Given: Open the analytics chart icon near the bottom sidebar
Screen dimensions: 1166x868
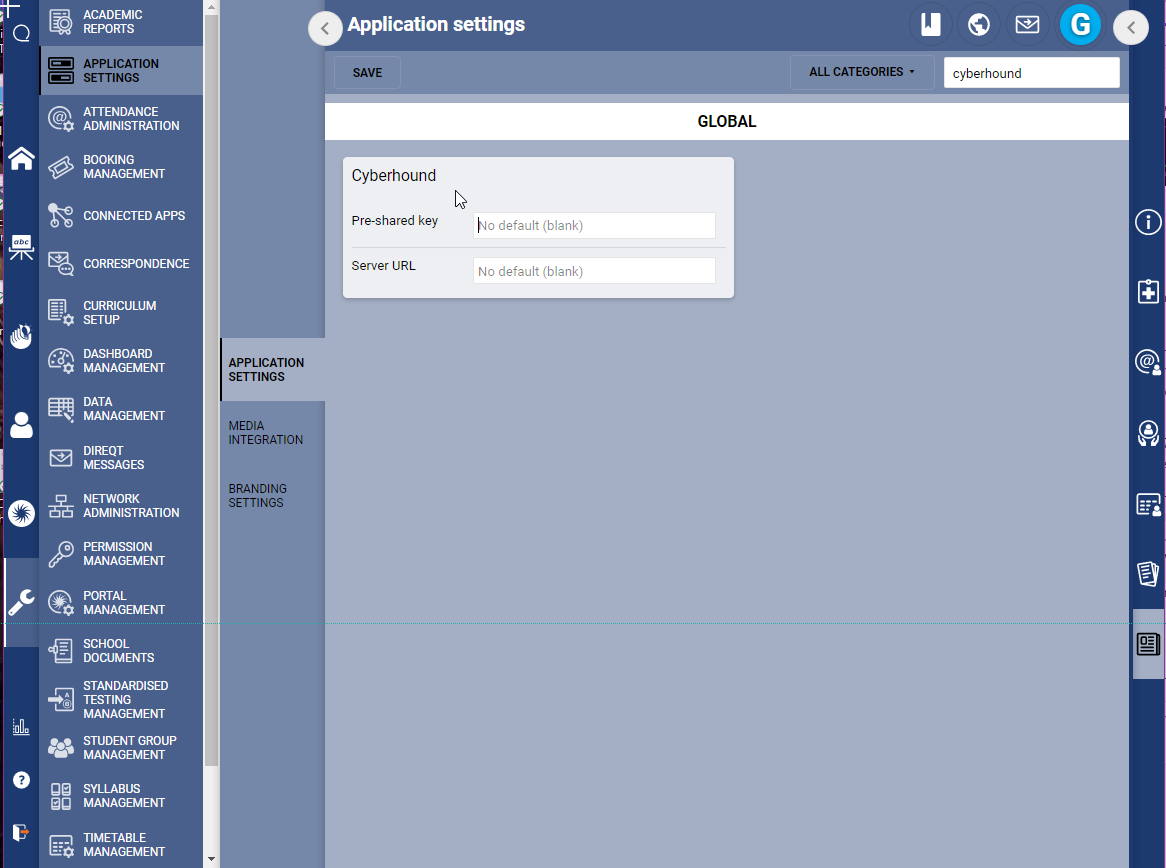Looking at the screenshot, I should [21, 726].
